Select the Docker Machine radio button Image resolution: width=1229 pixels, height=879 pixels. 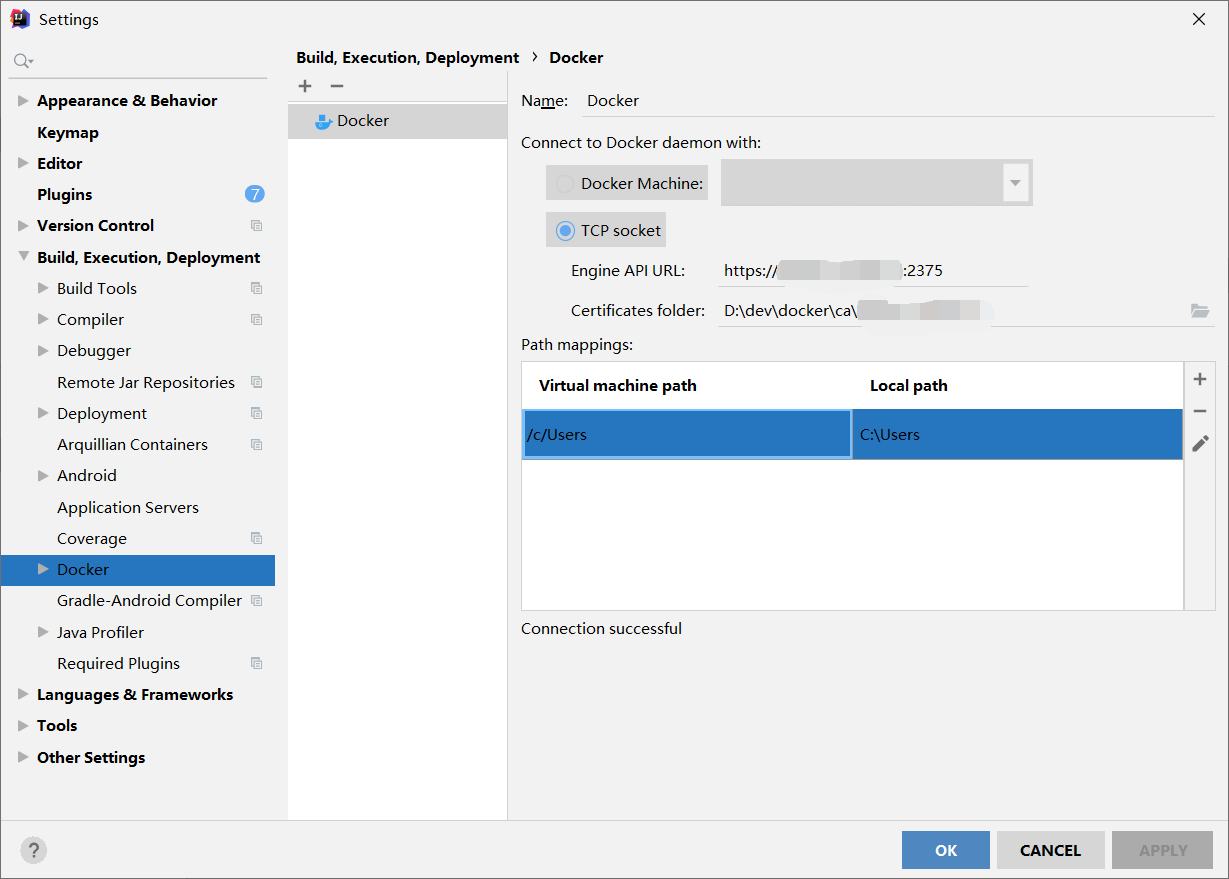565,184
